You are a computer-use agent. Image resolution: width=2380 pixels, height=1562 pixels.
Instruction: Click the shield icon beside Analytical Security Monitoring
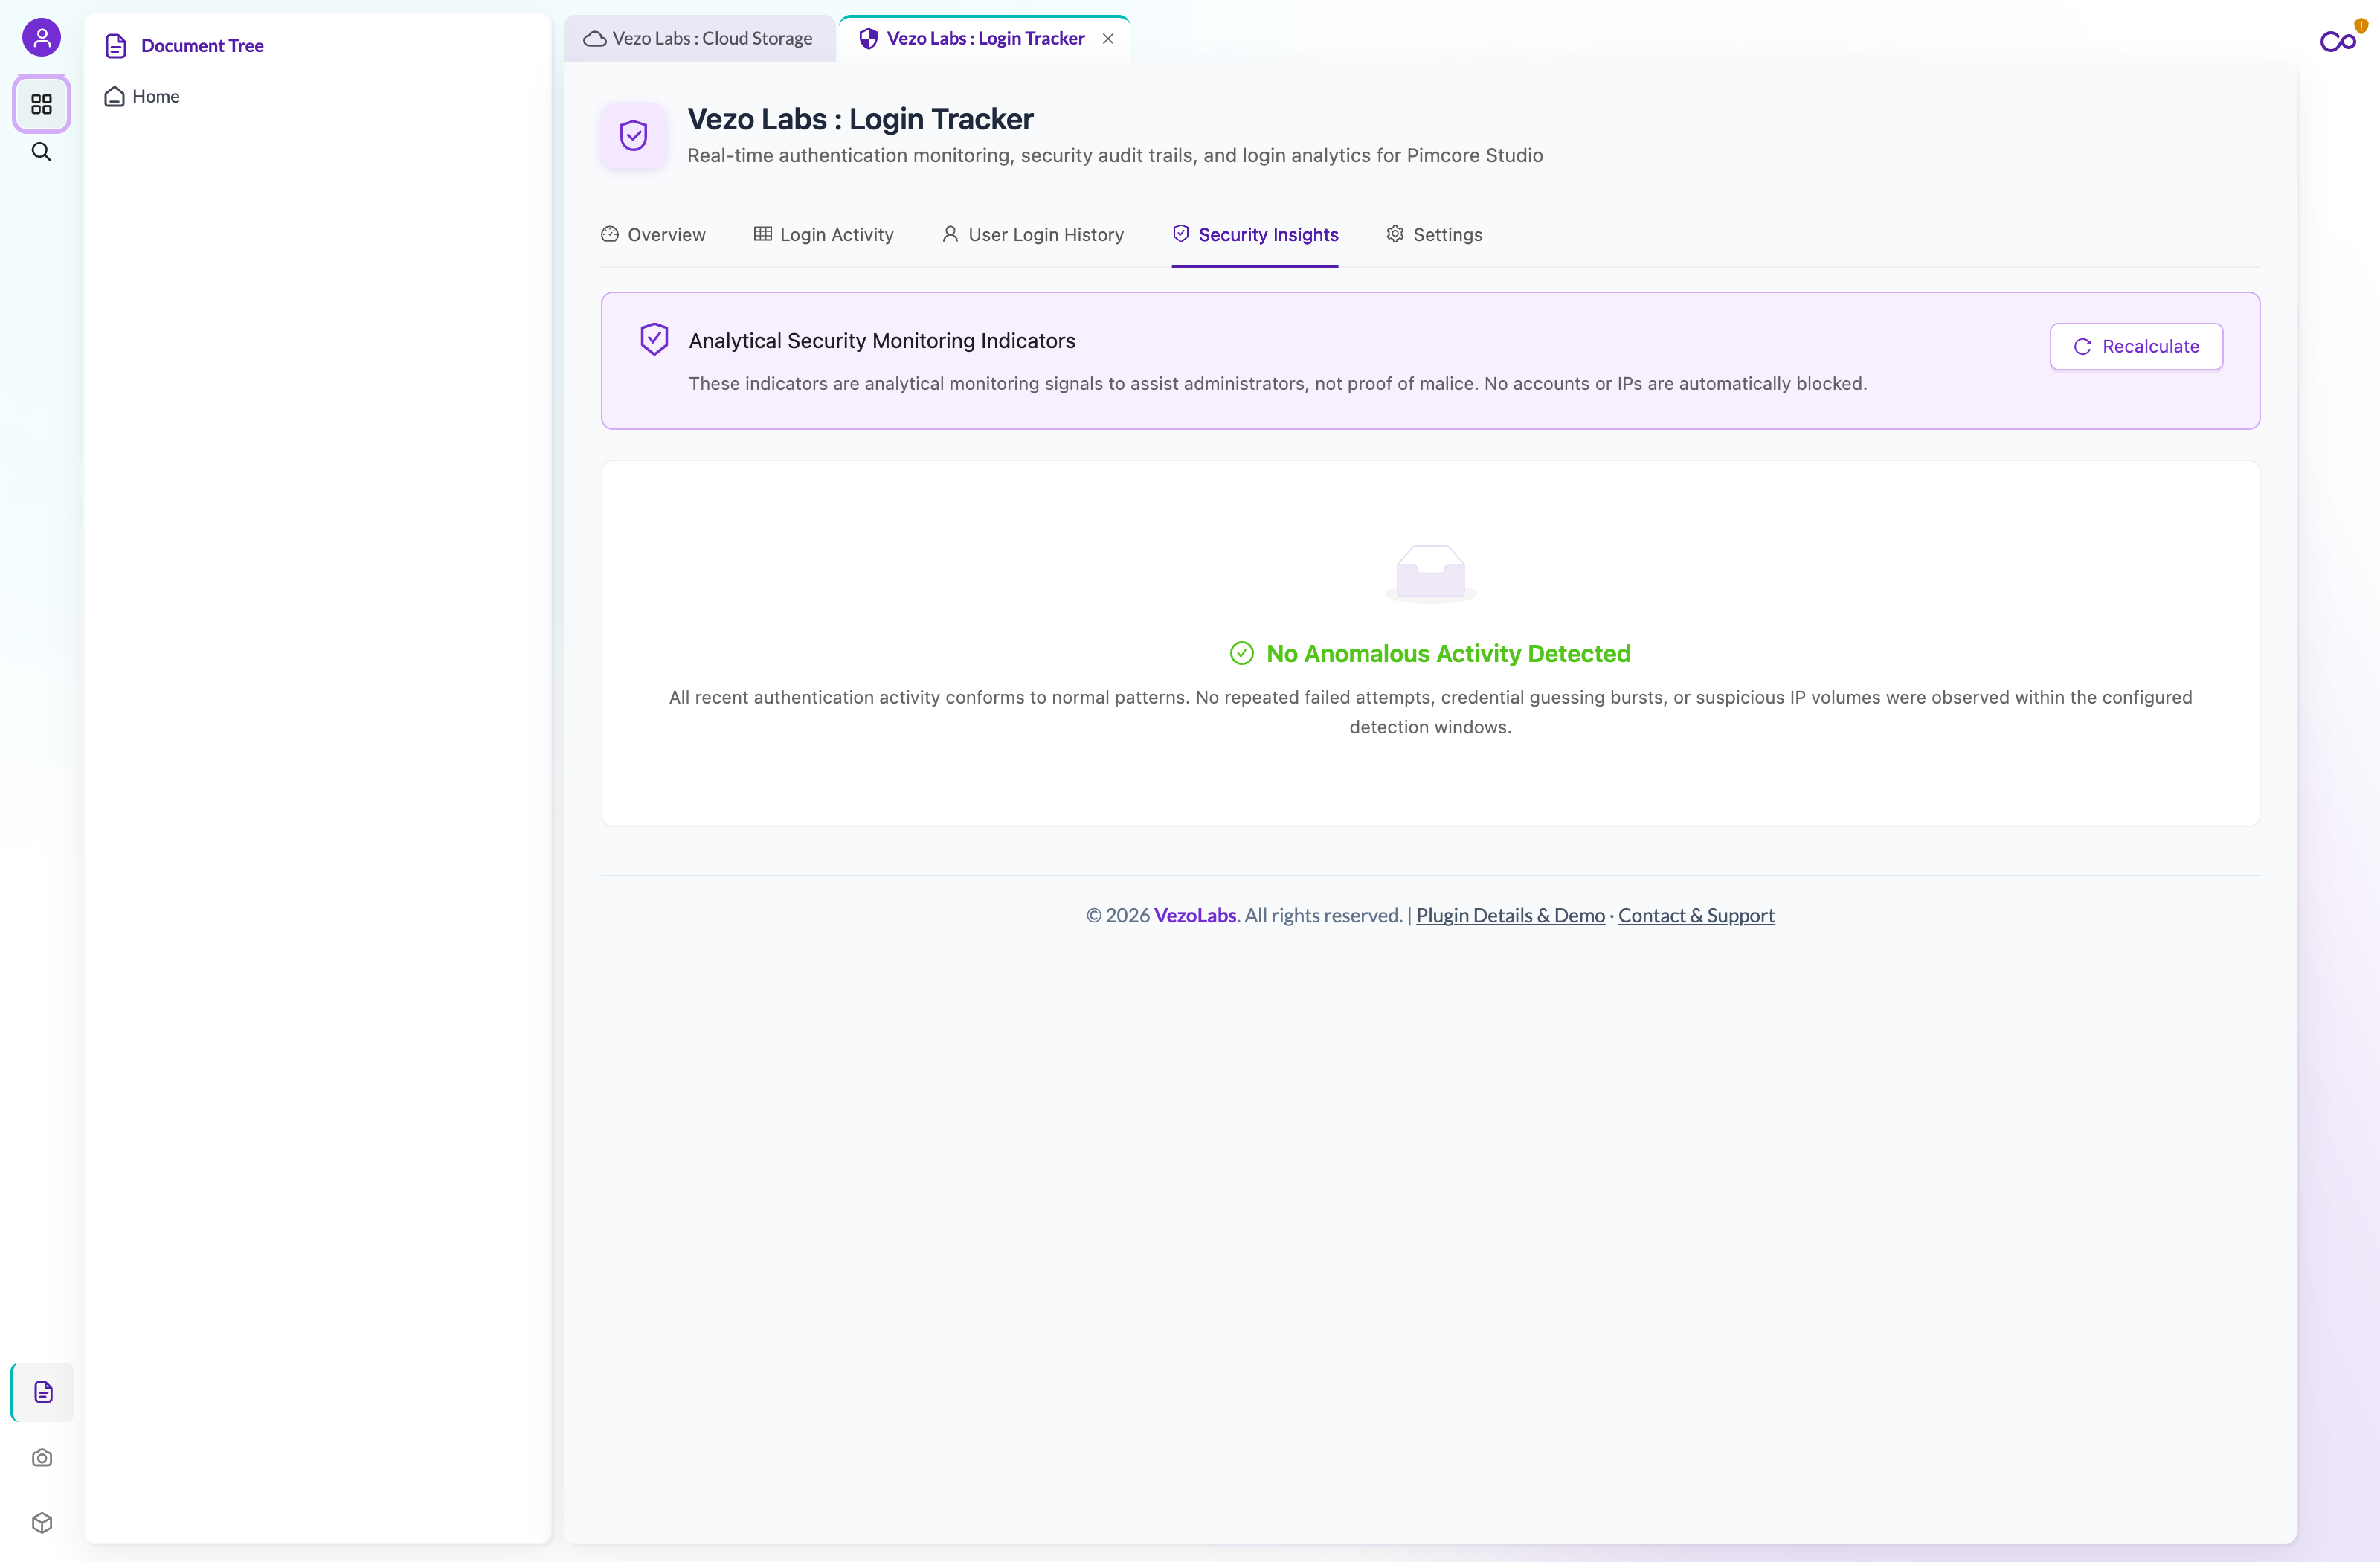pos(654,339)
